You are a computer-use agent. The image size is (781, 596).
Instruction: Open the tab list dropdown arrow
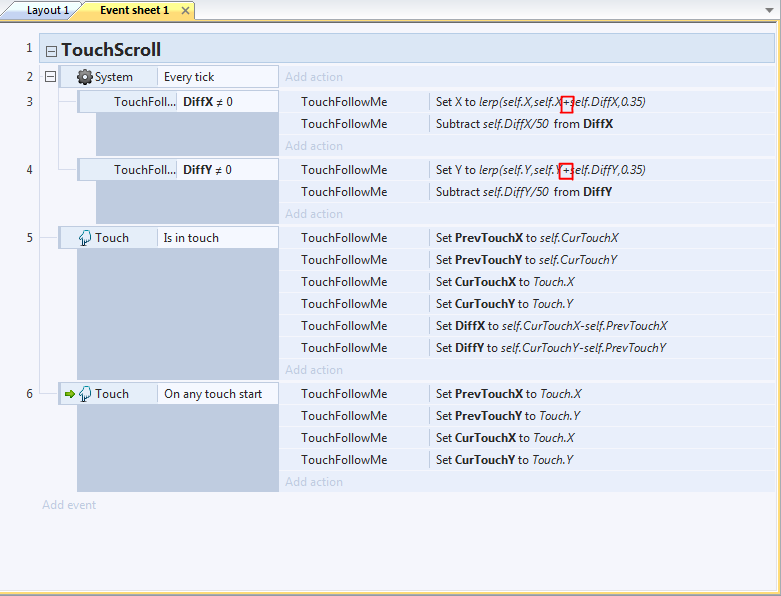pyautogui.click(x=769, y=10)
